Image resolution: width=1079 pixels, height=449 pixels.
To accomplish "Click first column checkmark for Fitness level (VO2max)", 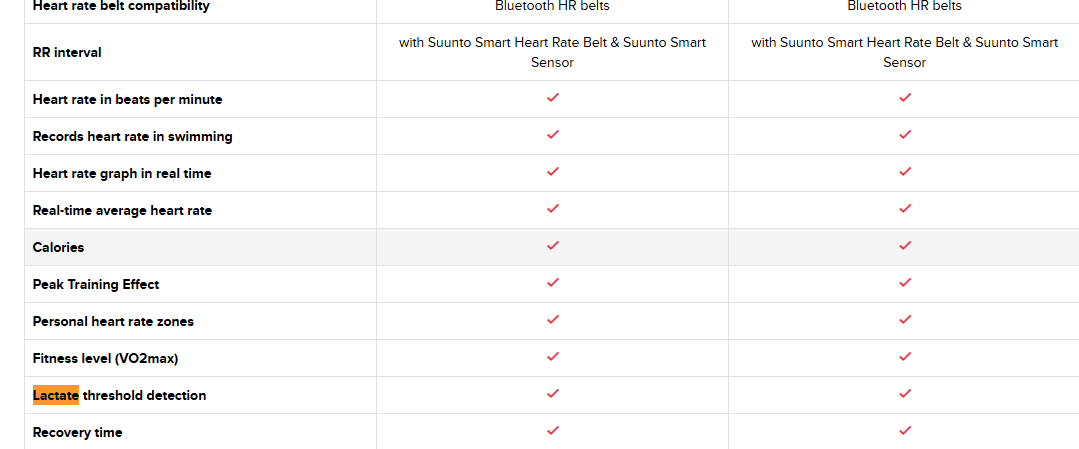I will [x=553, y=357].
